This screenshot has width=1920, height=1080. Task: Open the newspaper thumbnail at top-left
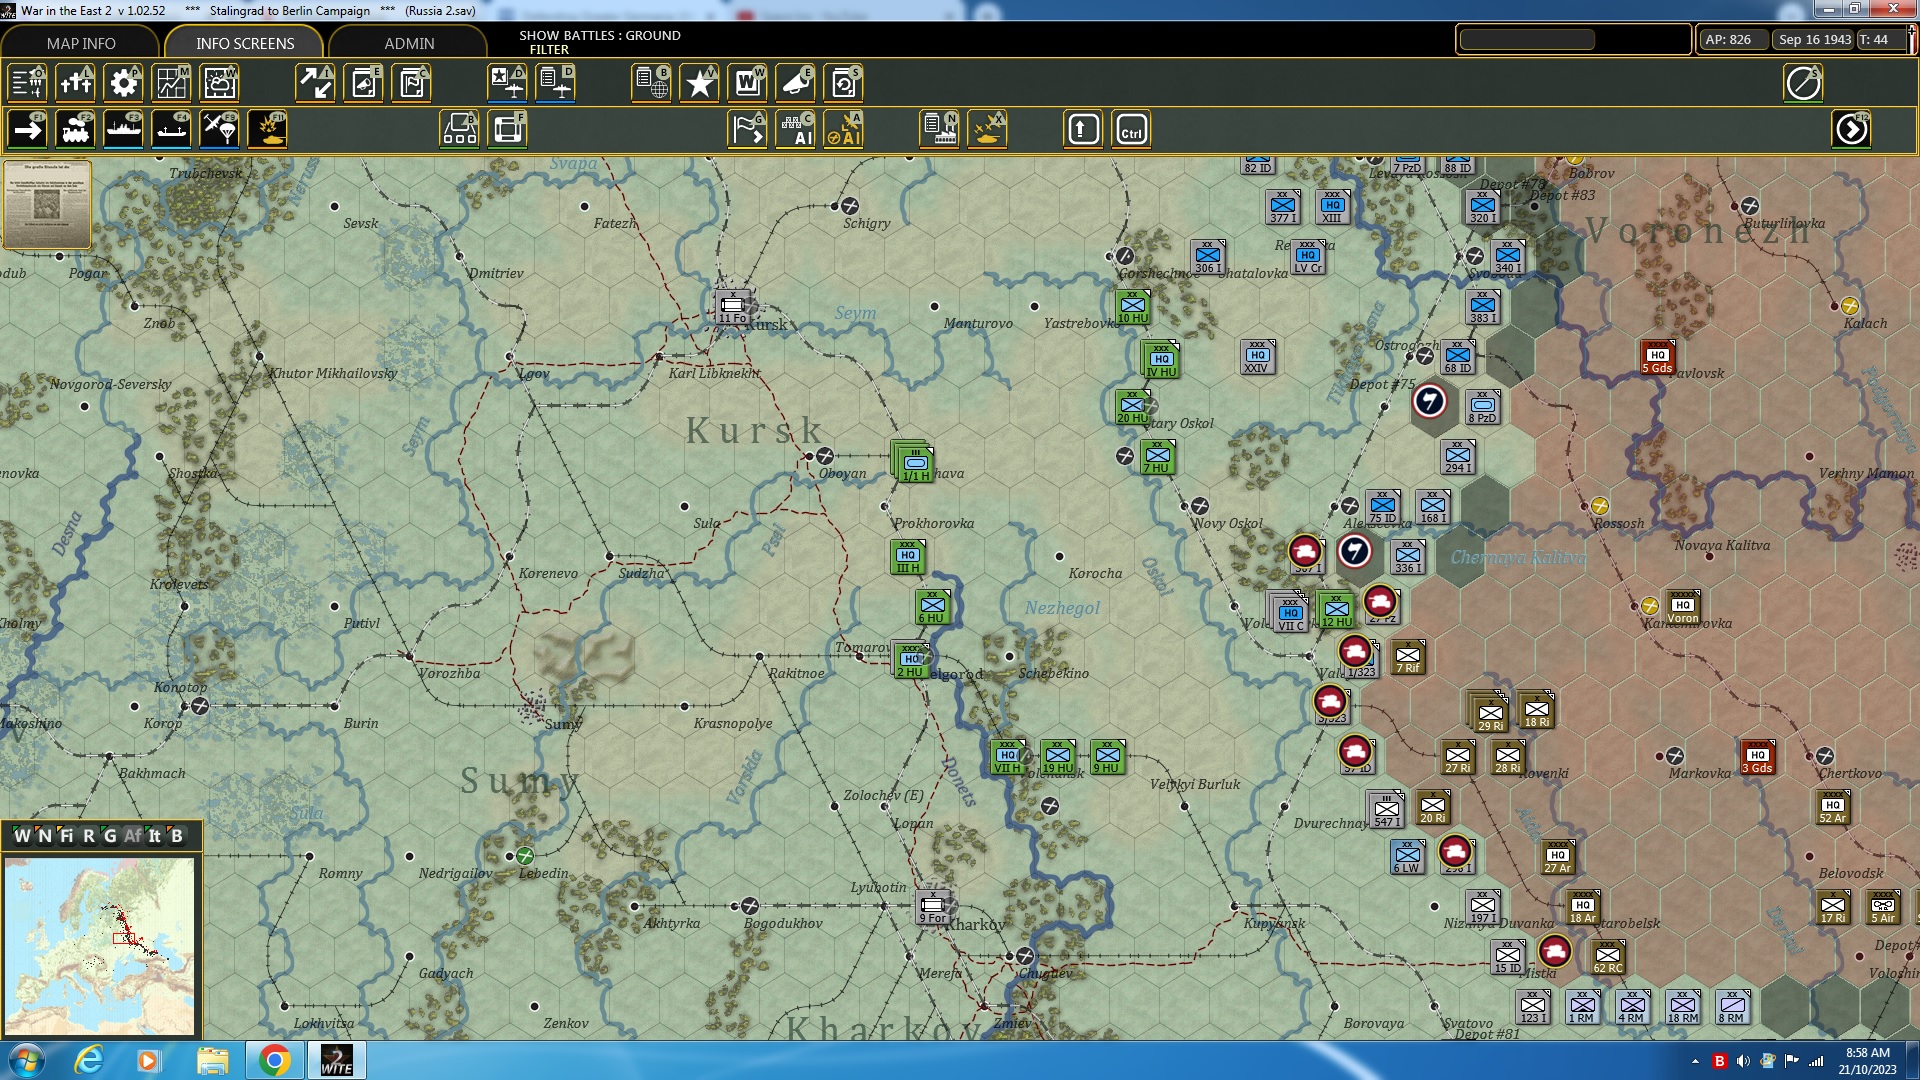(x=47, y=204)
